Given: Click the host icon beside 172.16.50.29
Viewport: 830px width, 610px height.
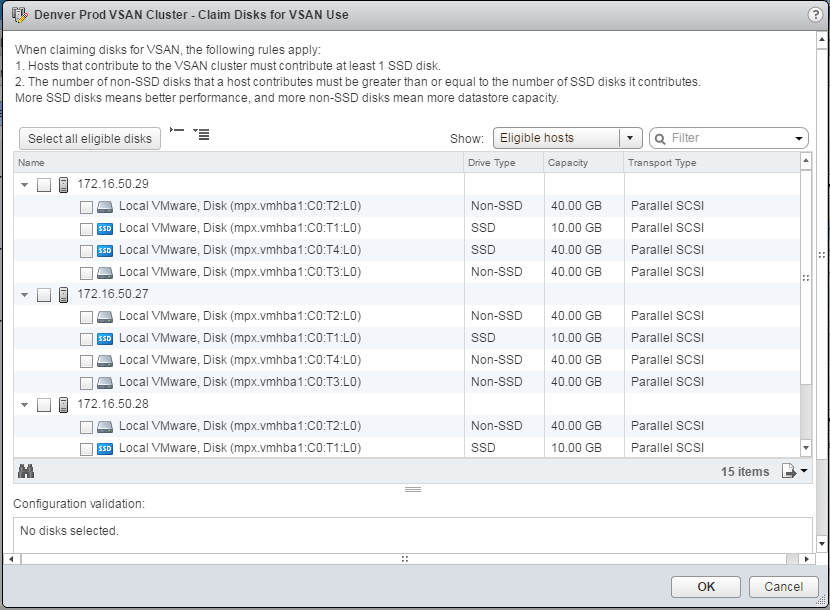Looking at the screenshot, I should tap(64, 184).
